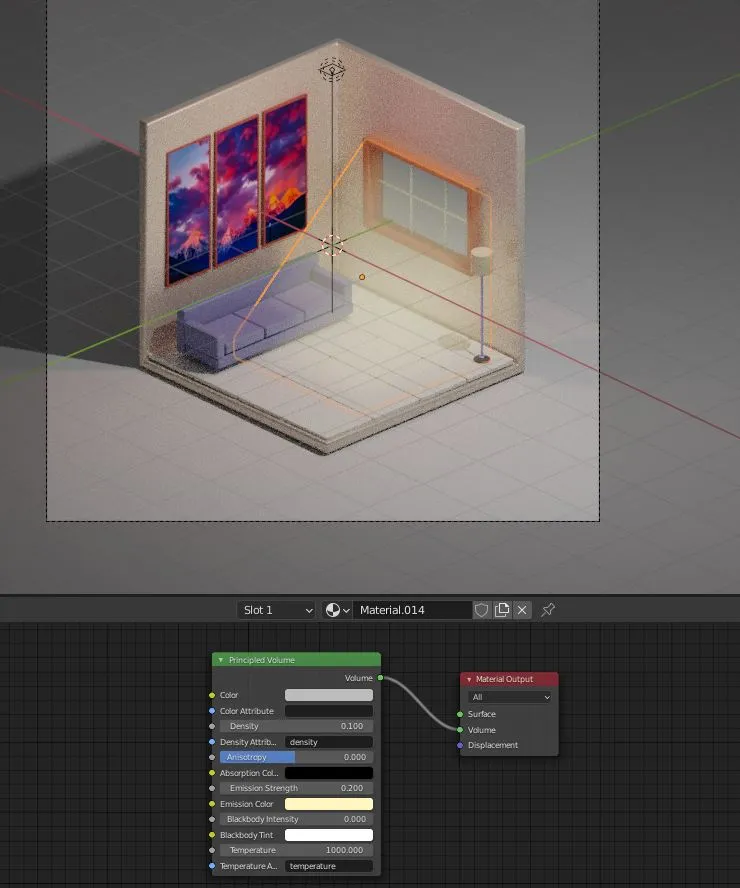The image size is (740, 888).
Task: Click the Absorption Color input socket
Action: [212, 773]
